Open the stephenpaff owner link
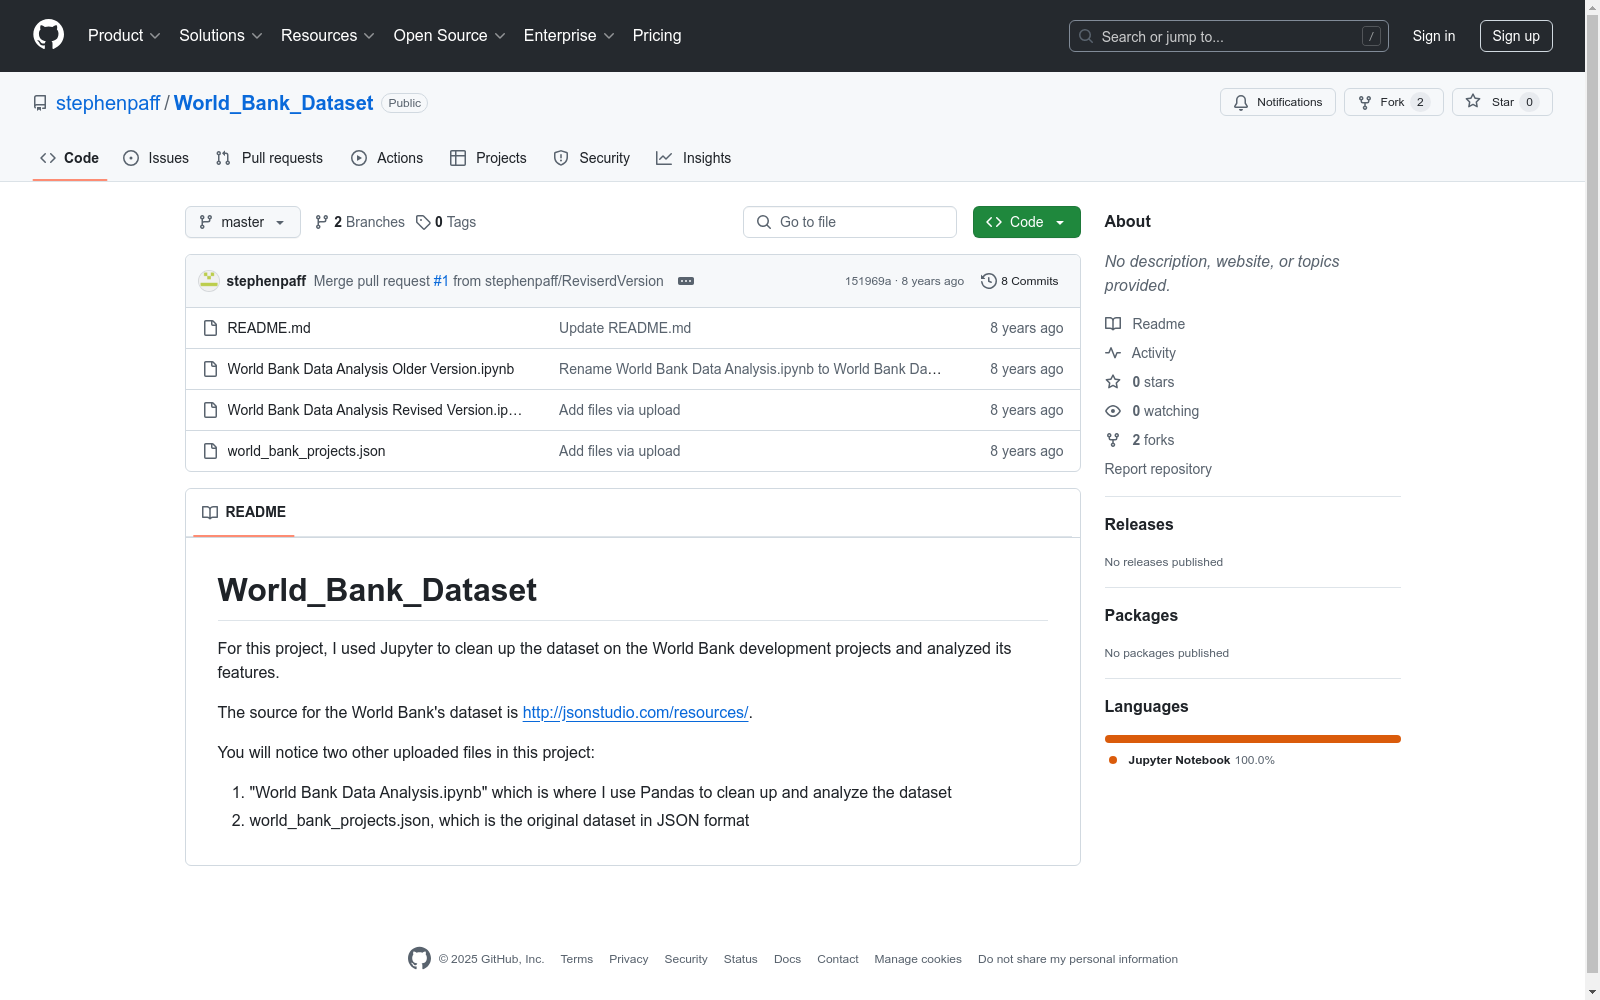 [108, 103]
